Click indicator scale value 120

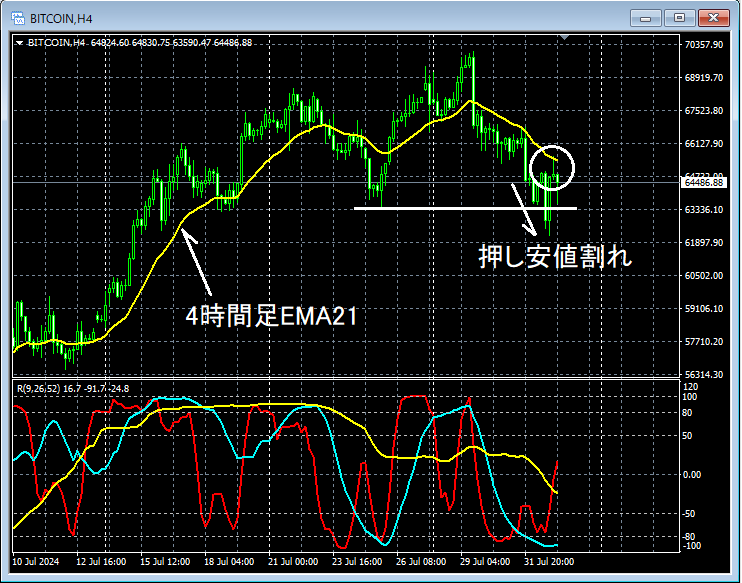[x=691, y=387]
